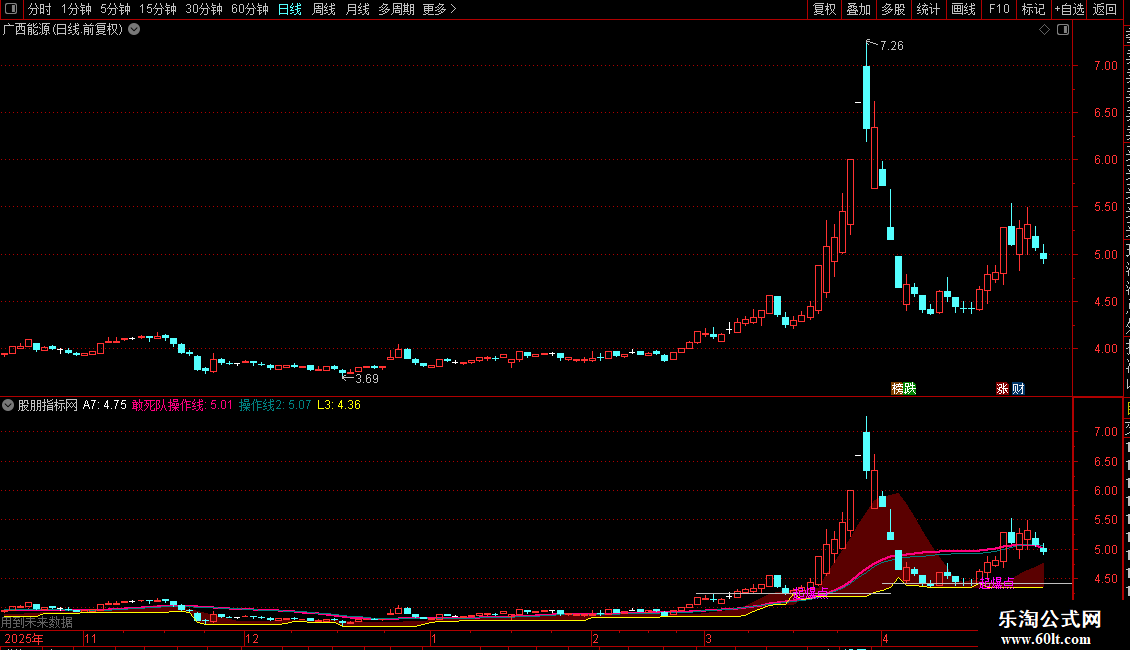This screenshot has width=1130, height=650.
Task: Click the 叠加 overlay button
Action: (x=858, y=9)
